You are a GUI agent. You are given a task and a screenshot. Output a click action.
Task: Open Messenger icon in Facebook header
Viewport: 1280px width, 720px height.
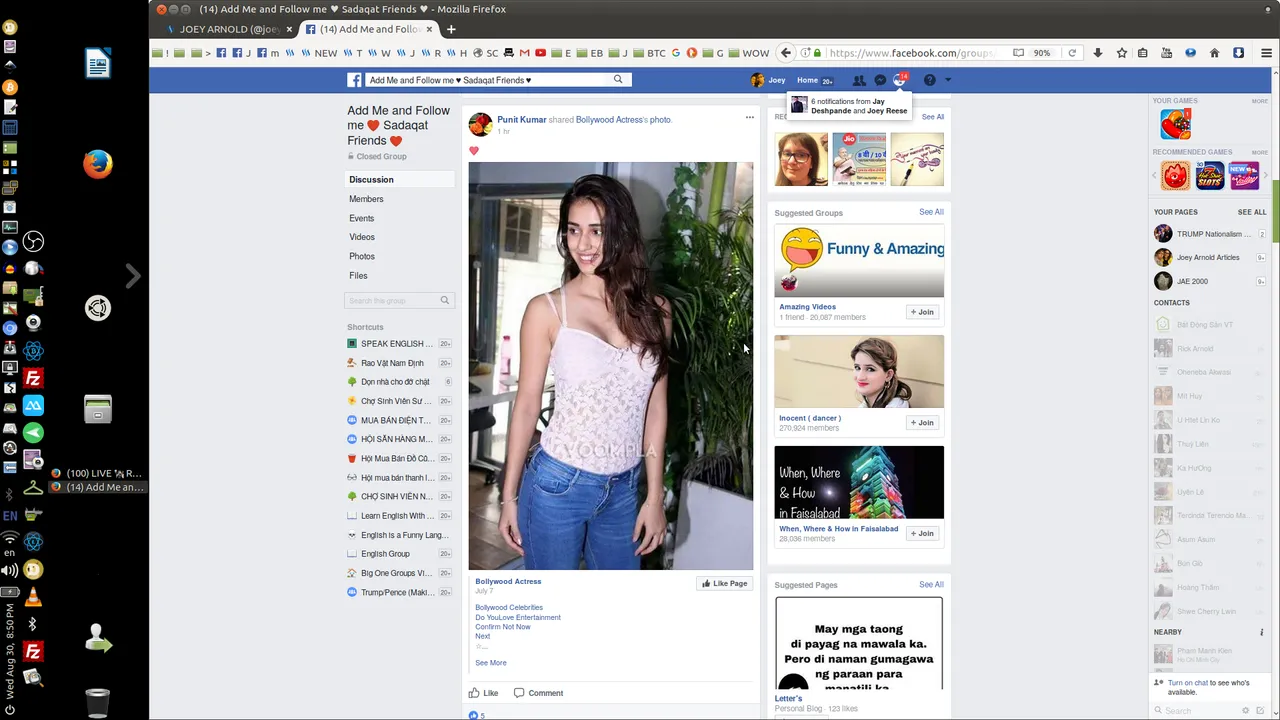(x=880, y=80)
